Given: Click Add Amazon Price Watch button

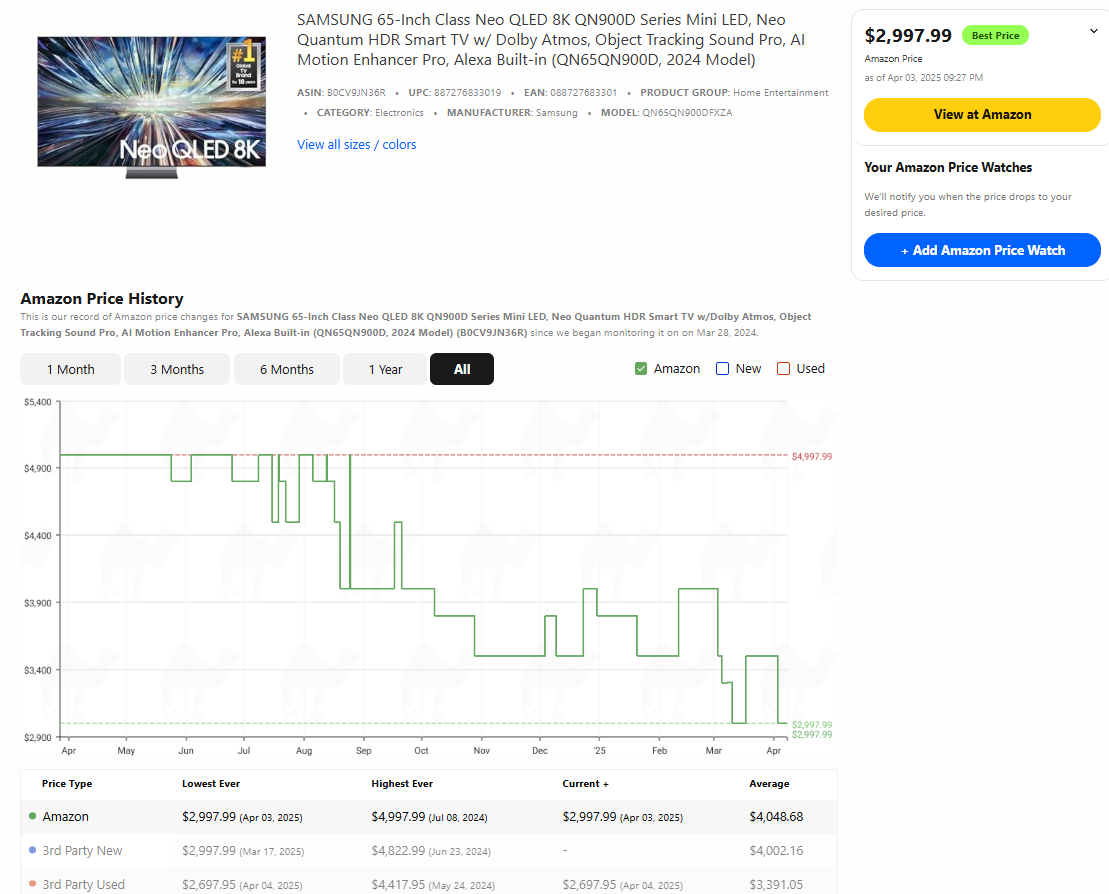Looking at the screenshot, I should pyautogui.click(x=982, y=250).
